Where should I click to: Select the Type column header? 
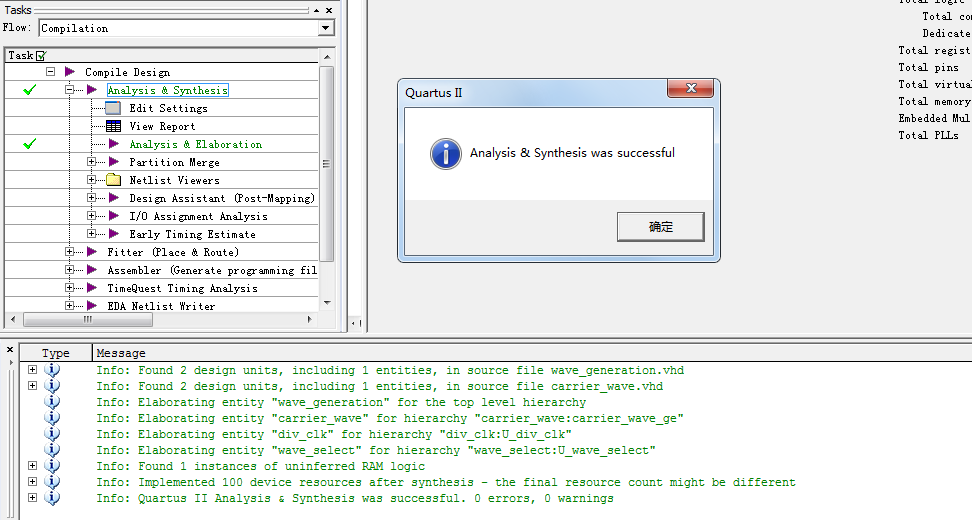point(56,353)
